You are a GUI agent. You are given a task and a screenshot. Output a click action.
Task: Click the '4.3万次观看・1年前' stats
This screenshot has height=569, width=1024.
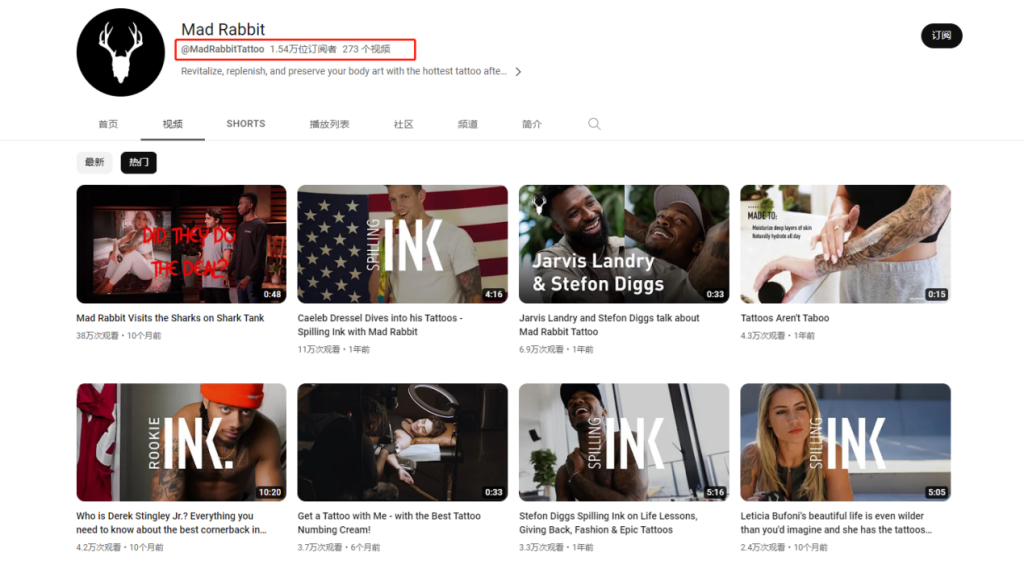coord(777,336)
